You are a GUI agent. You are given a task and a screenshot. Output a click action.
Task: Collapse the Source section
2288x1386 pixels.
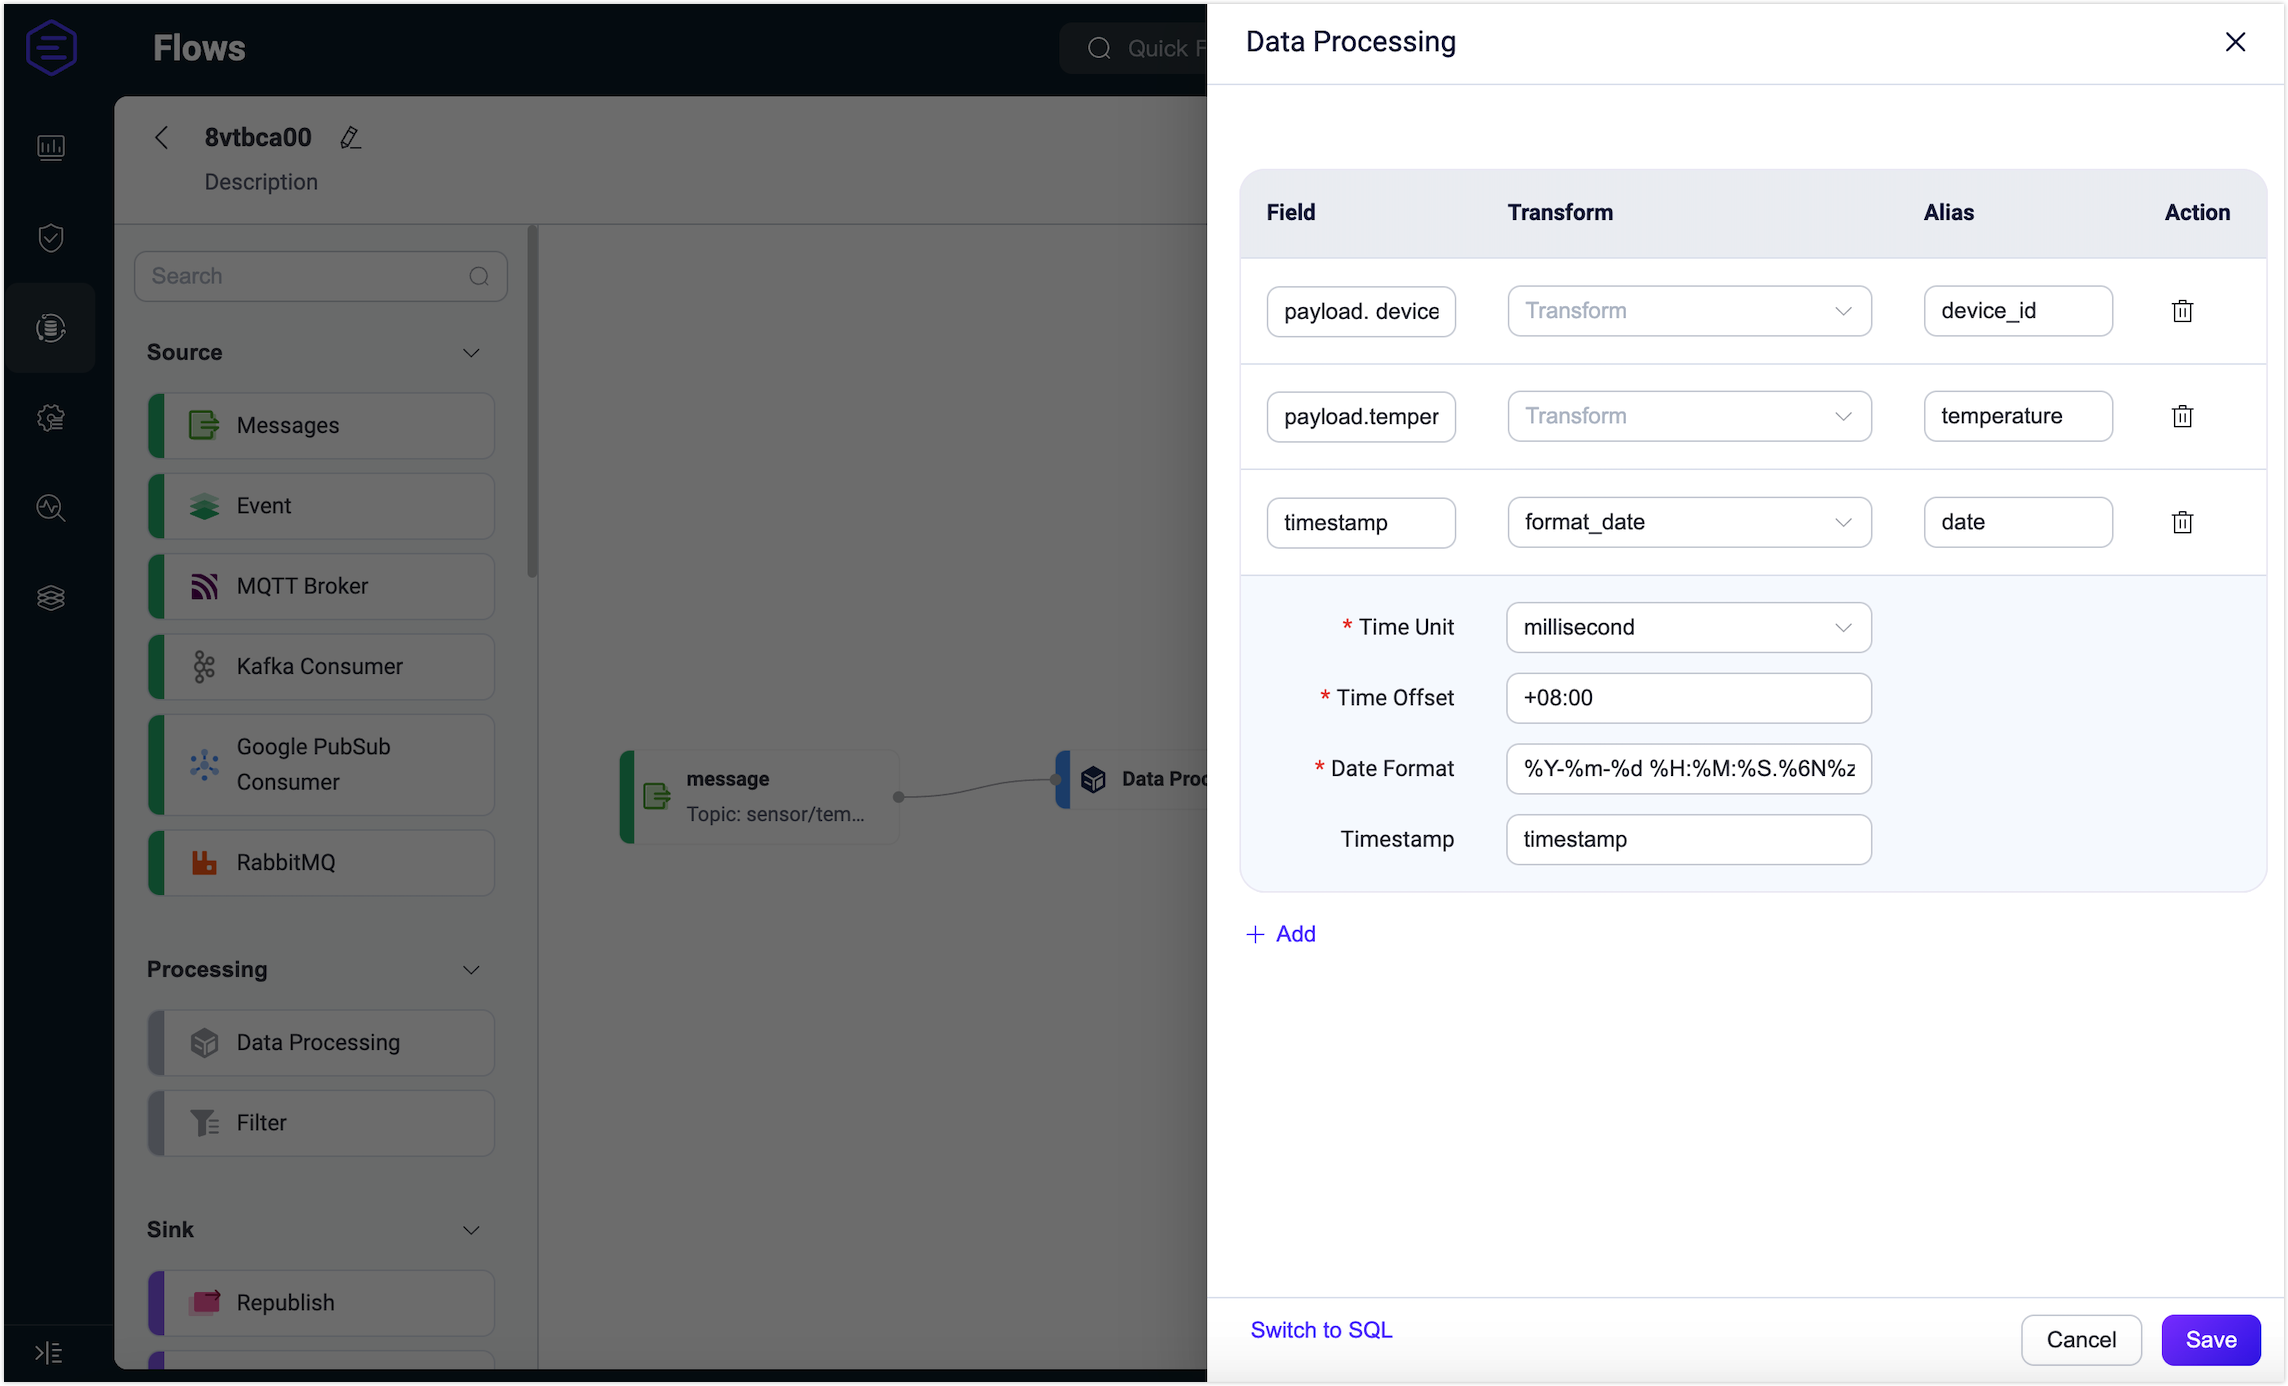pyautogui.click(x=471, y=353)
